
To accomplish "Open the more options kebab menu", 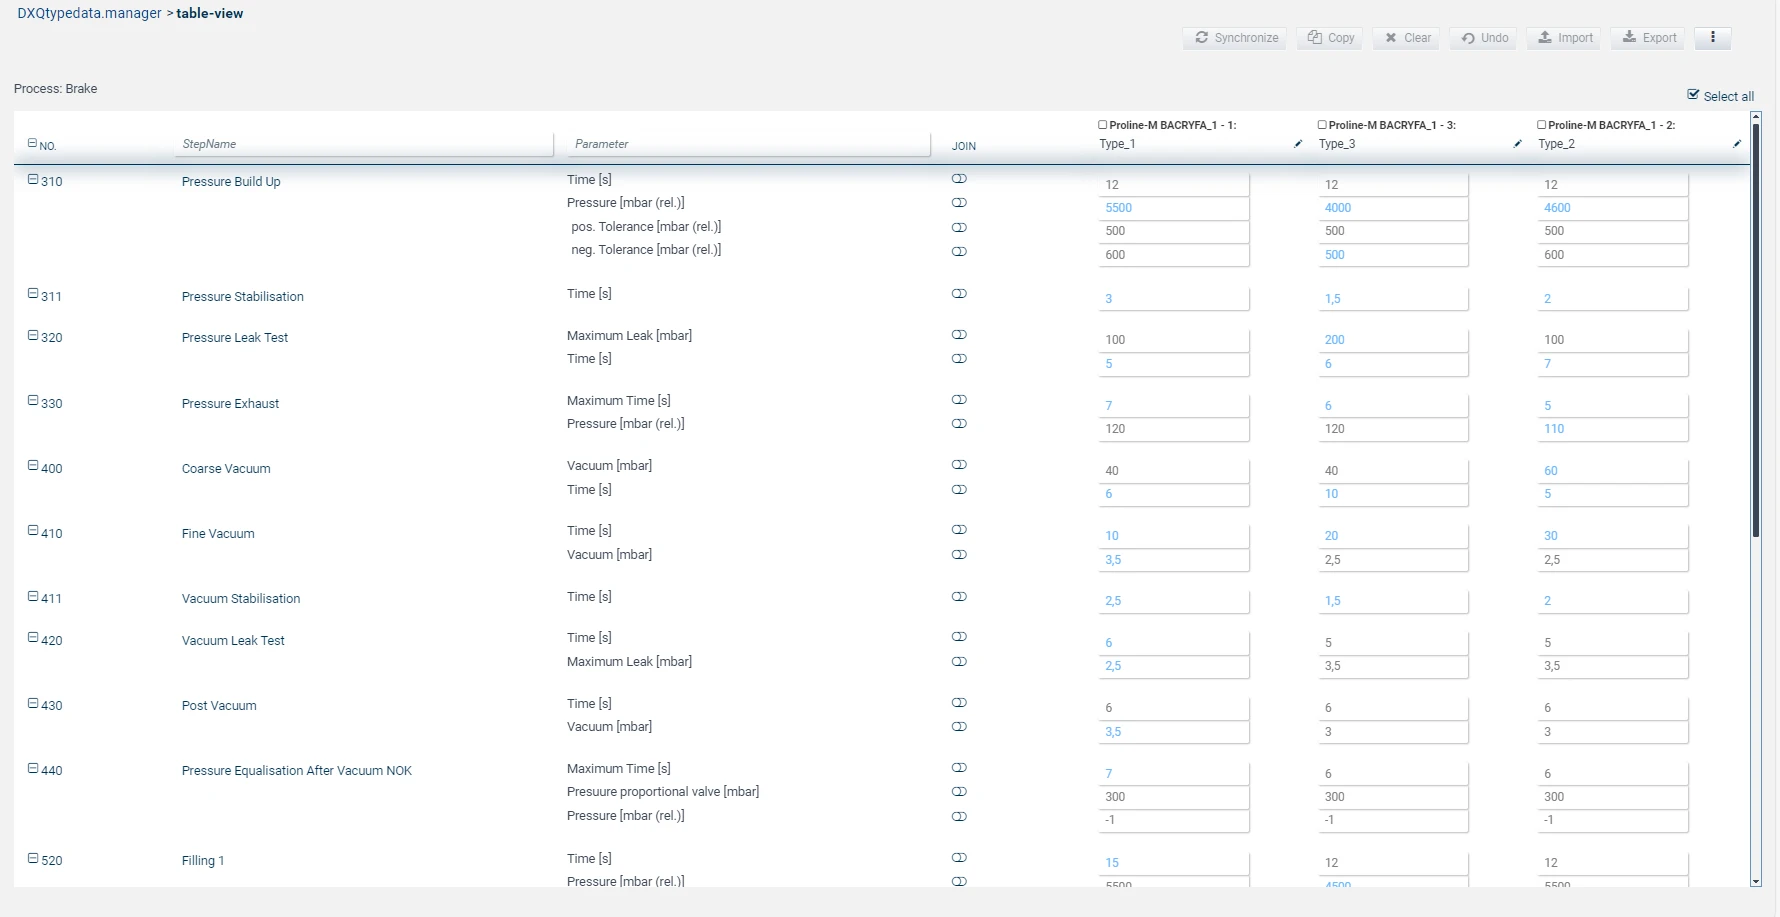I will coord(1713,37).
